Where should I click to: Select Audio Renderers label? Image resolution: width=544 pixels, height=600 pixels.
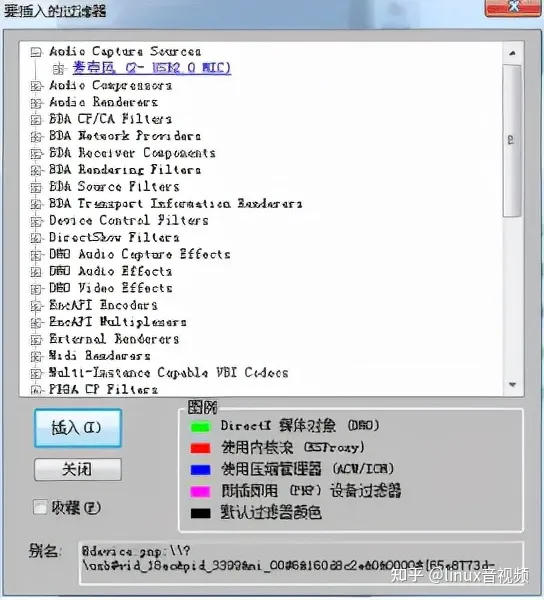coord(103,102)
